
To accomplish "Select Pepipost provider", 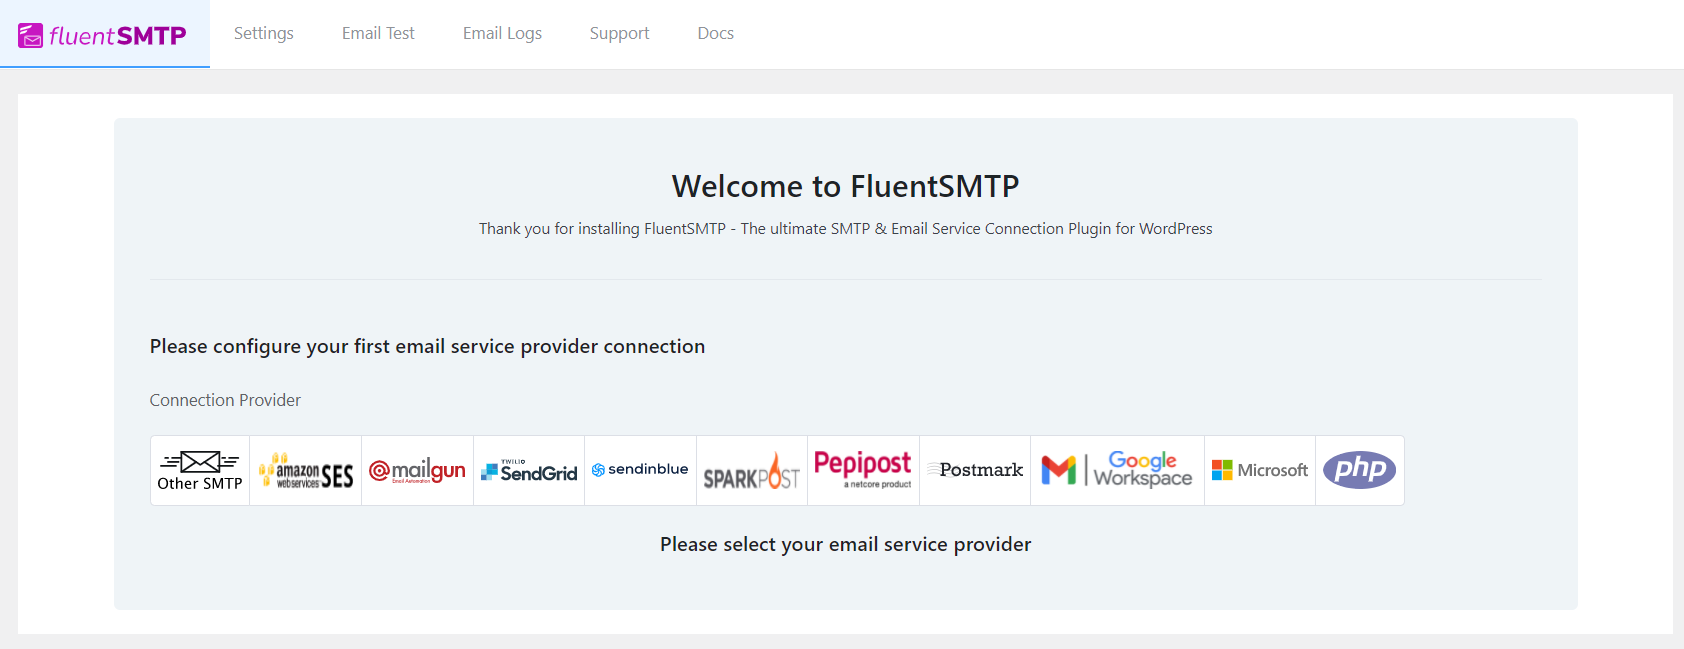I will 863,470.
